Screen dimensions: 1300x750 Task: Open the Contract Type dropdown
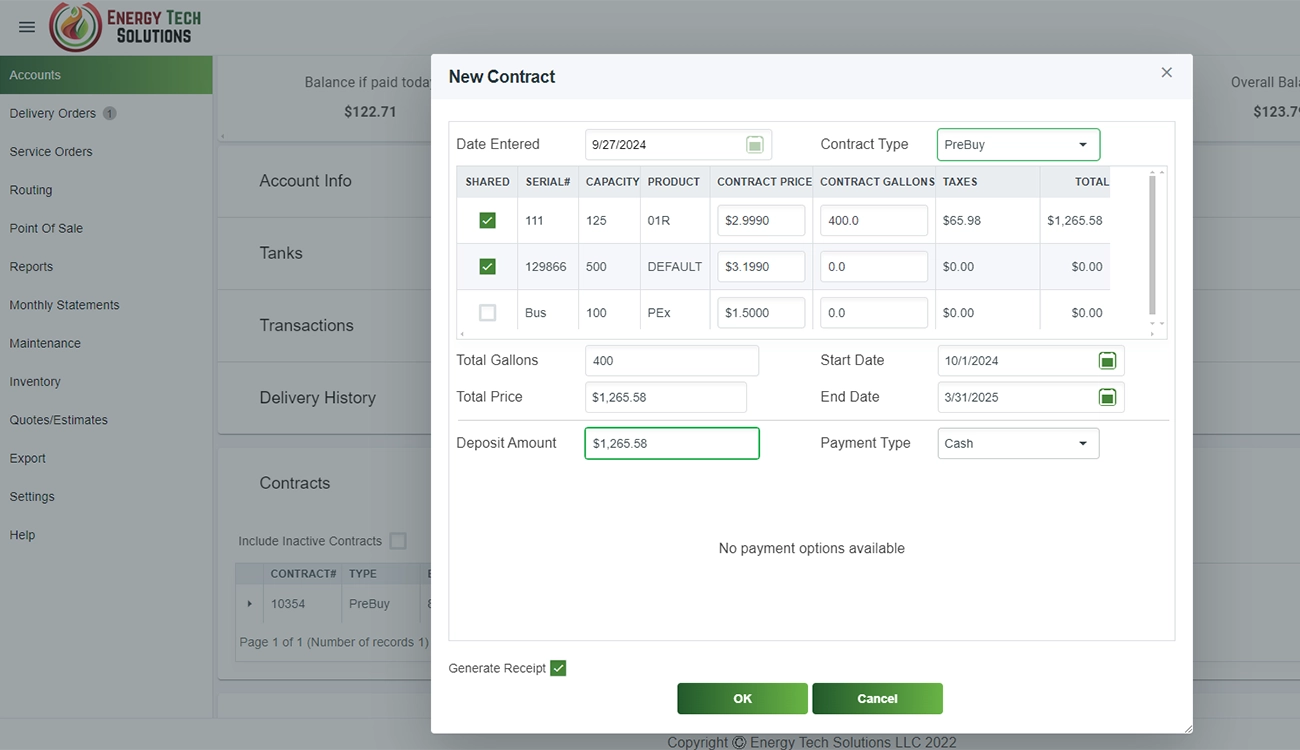(x=1018, y=145)
